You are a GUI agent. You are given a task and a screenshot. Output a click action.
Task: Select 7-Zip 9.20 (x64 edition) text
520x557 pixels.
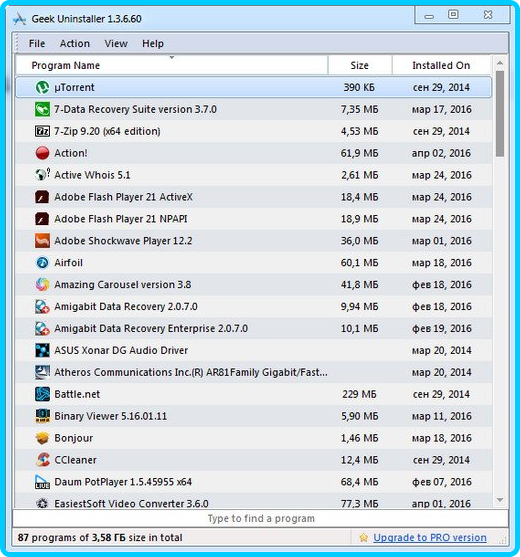107,131
